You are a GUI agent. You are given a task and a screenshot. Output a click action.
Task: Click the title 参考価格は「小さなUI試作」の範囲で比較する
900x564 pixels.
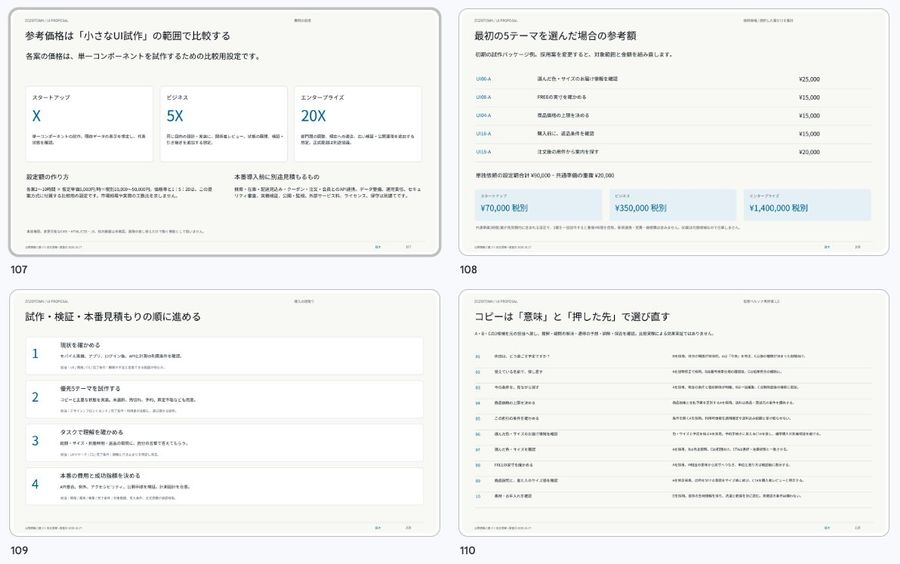click(x=127, y=36)
